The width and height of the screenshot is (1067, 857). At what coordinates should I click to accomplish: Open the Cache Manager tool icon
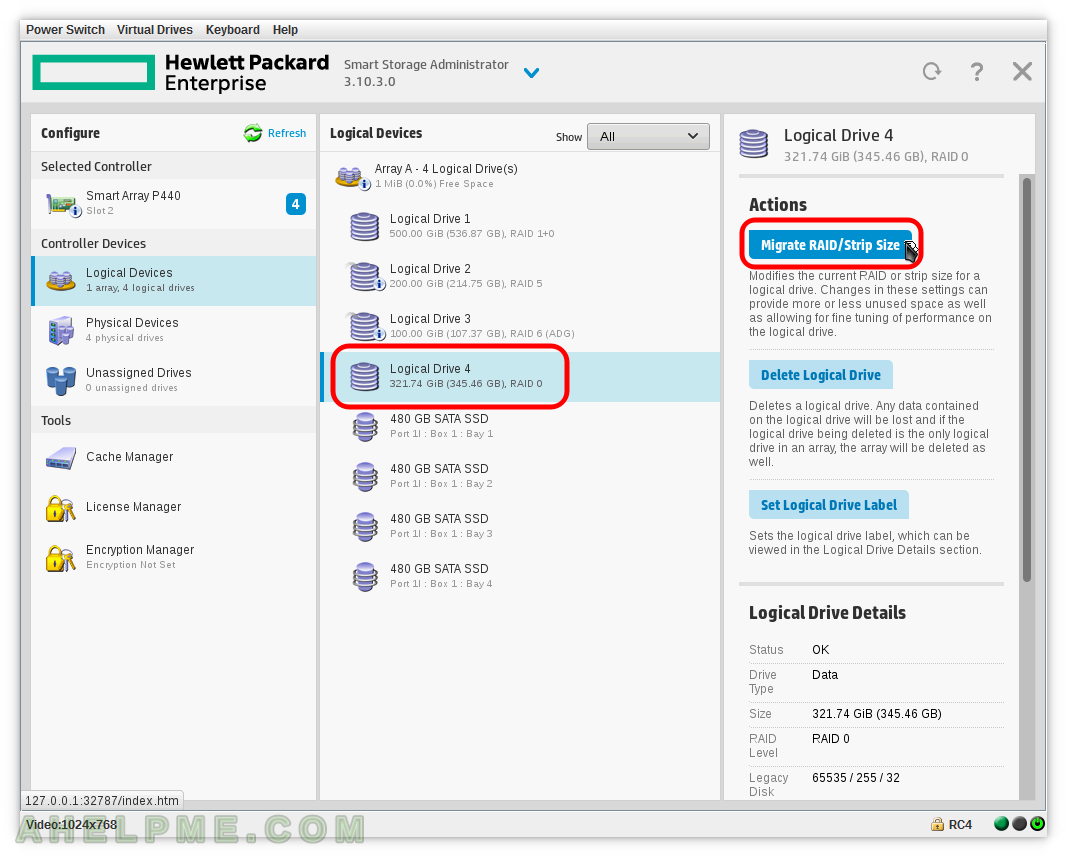coord(61,457)
